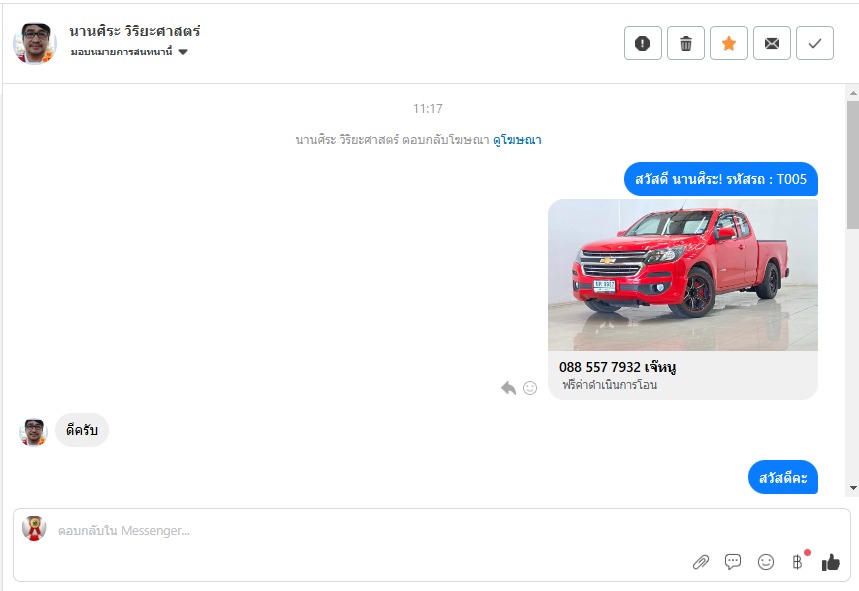Mark conversation done with checkmark icon
859x591 pixels.
(815, 43)
